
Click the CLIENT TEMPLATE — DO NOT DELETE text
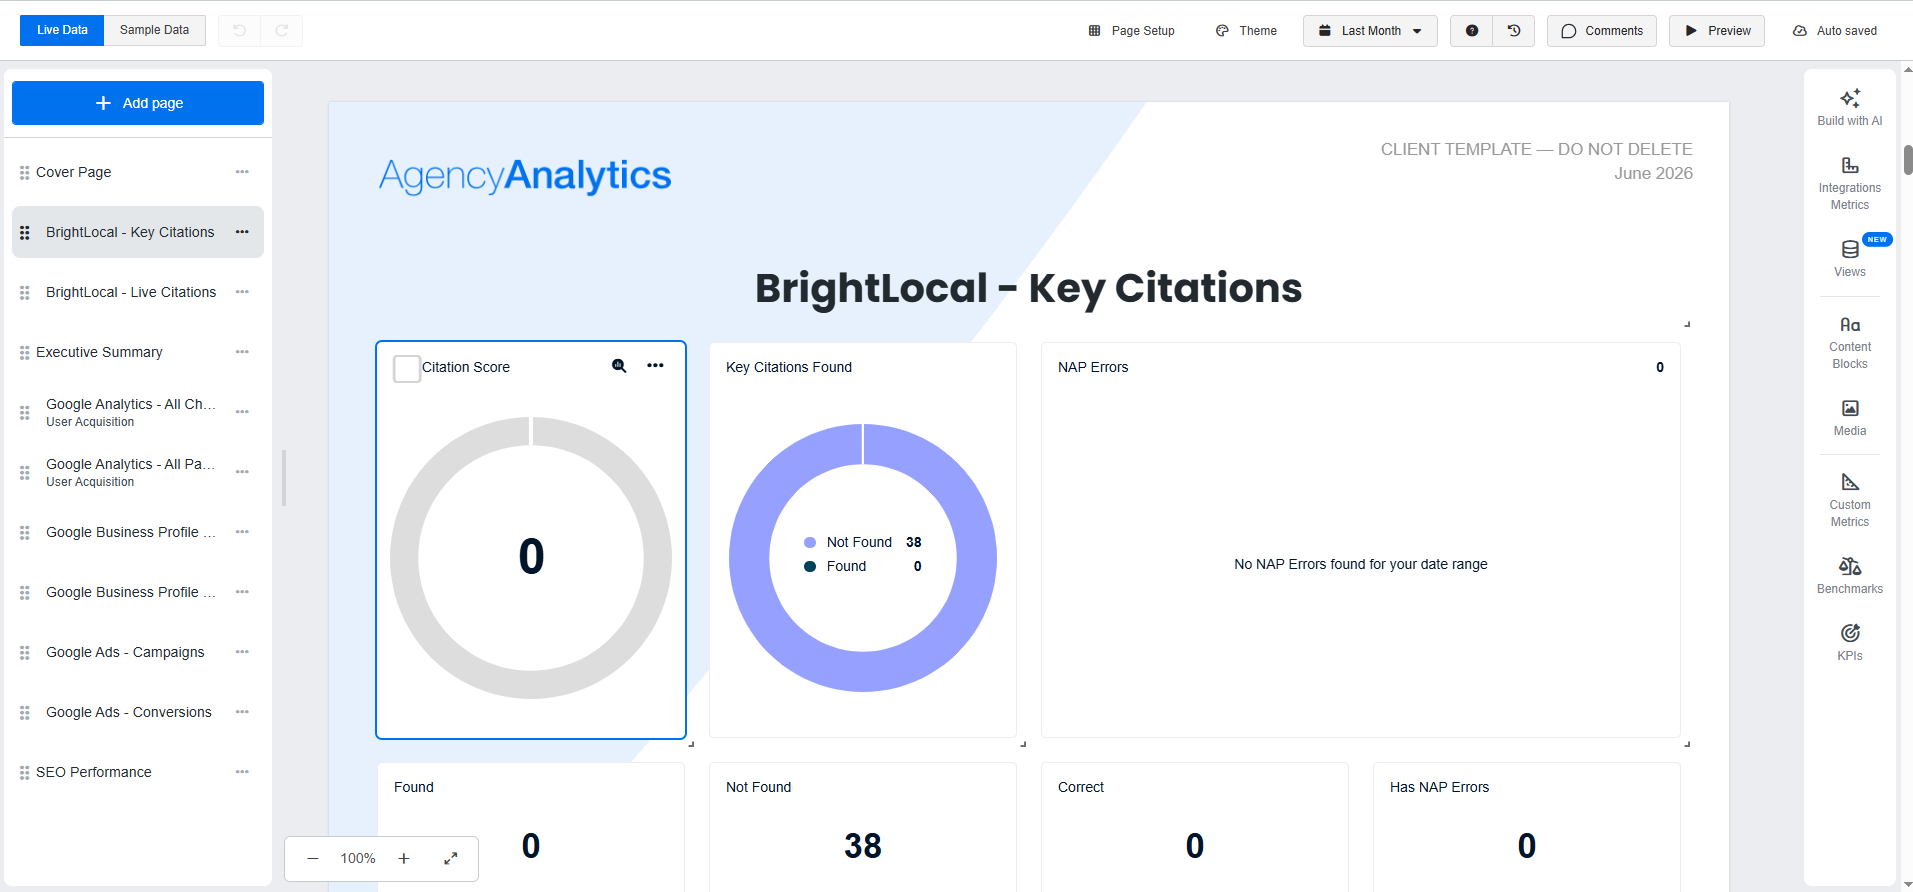1536,149
